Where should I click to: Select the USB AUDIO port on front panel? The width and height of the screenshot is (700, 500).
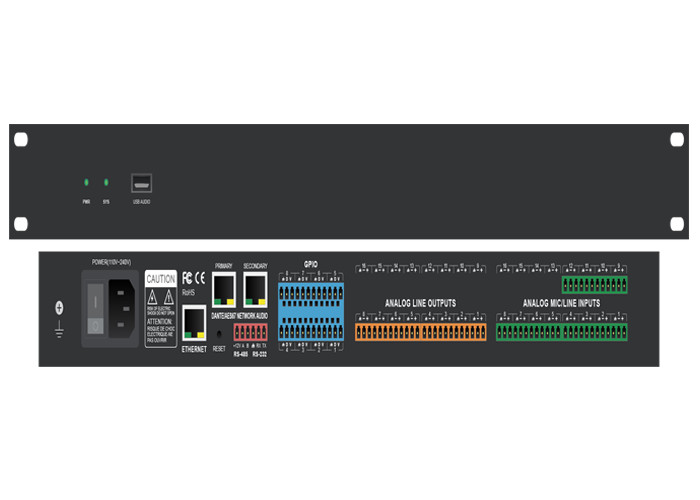coord(141,183)
